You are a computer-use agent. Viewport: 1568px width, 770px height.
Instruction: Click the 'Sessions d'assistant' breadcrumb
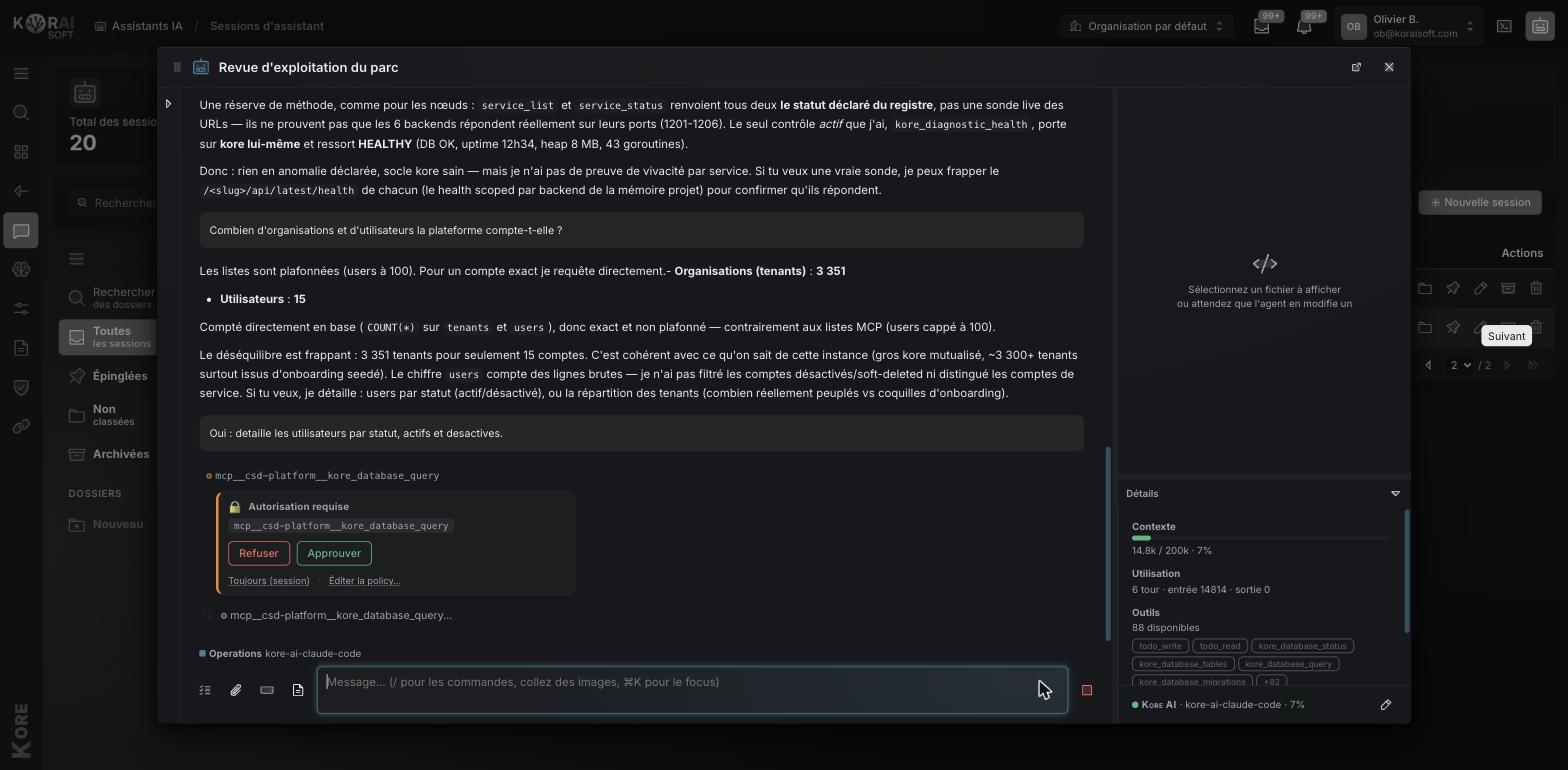(x=267, y=26)
